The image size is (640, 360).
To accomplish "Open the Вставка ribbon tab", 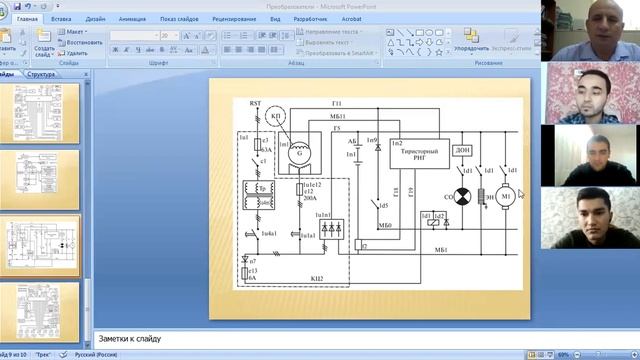I will point(61,19).
